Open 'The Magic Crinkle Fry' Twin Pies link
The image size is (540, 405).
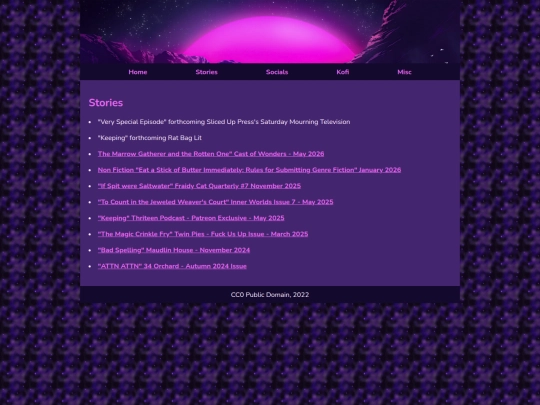coord(203,234)
